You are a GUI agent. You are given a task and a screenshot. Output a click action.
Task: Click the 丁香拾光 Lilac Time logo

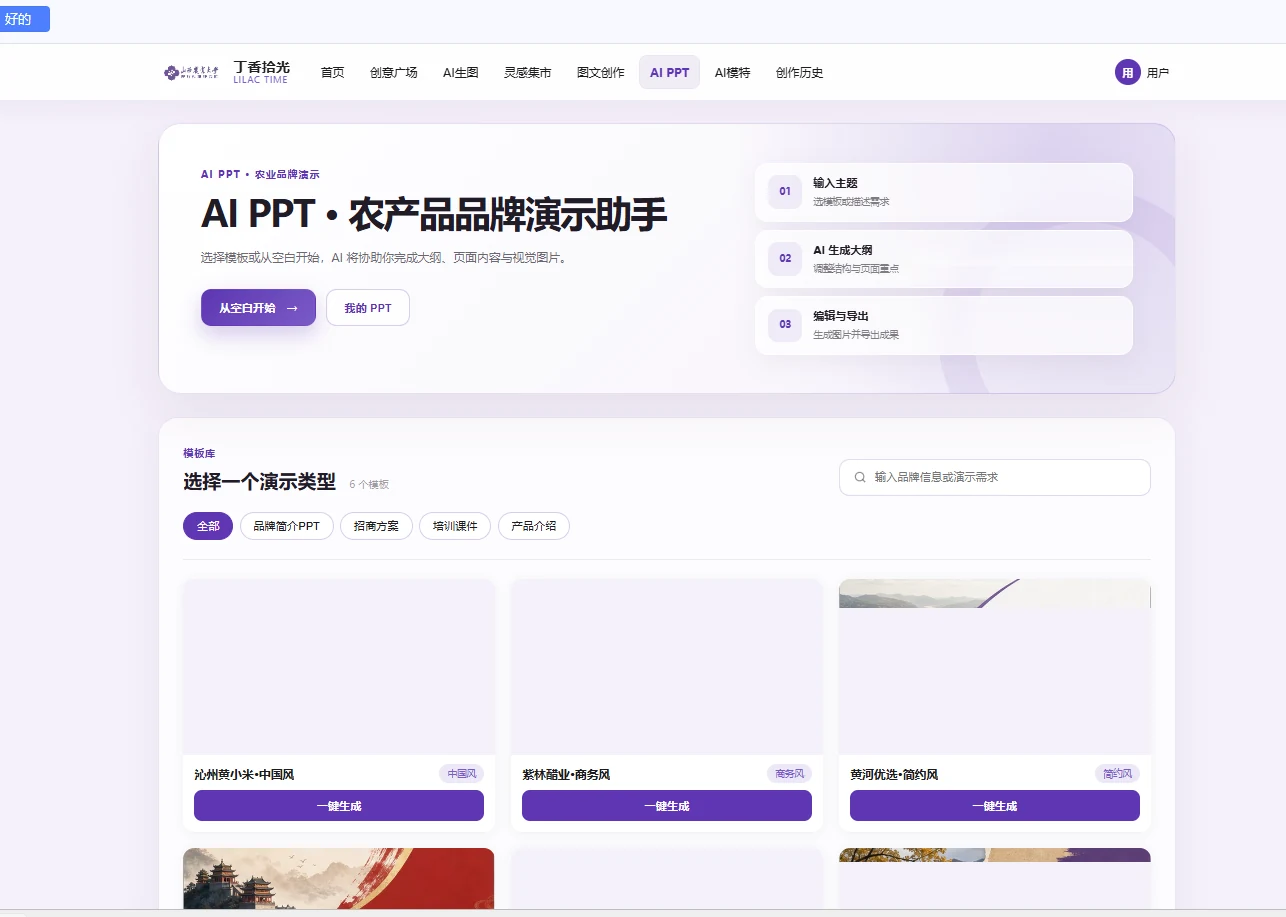pos(227,72)
